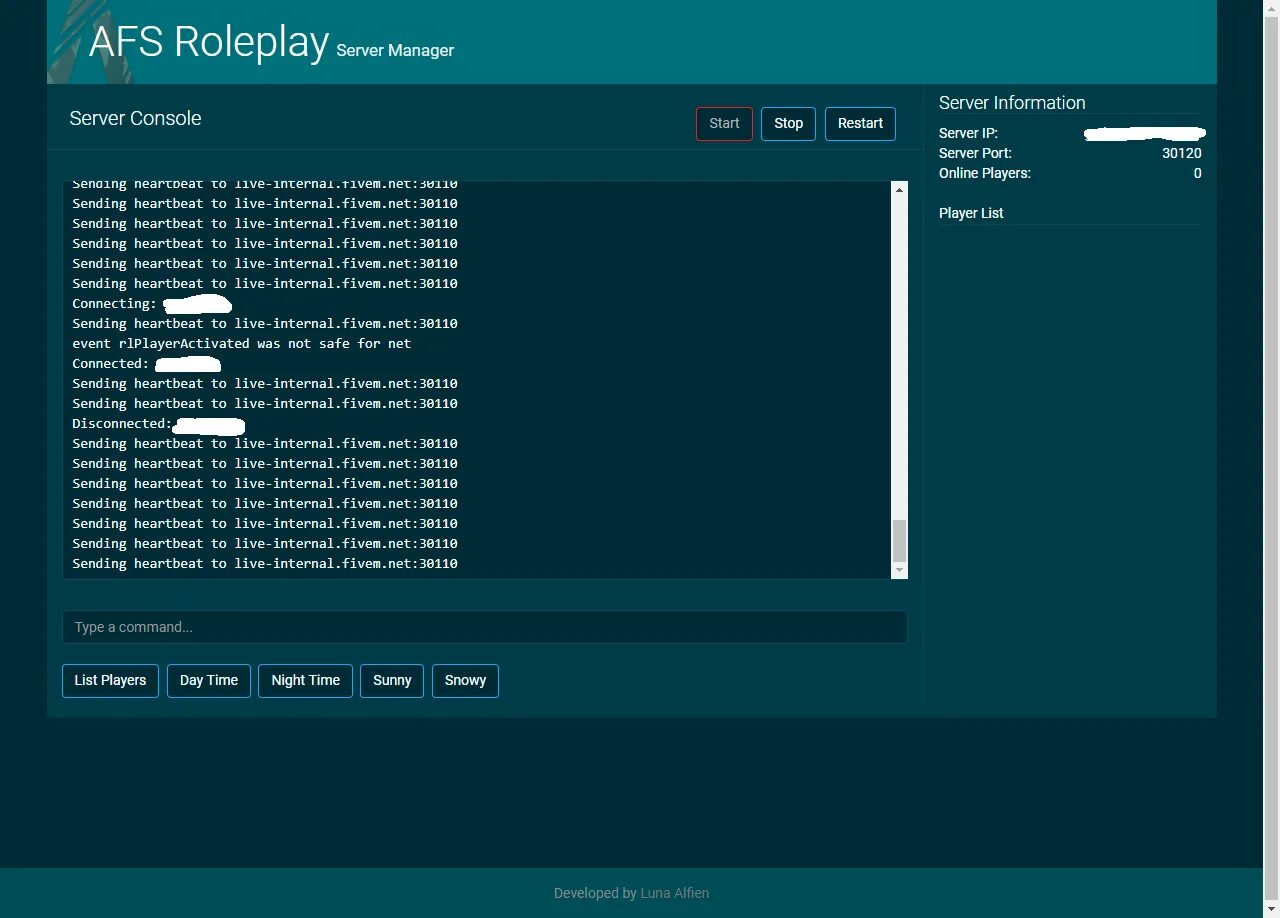Image resolution: width=1280 pixels, height=918 pixels.
Task: Select the port value 30120
Action: [x=1182, y=153]
